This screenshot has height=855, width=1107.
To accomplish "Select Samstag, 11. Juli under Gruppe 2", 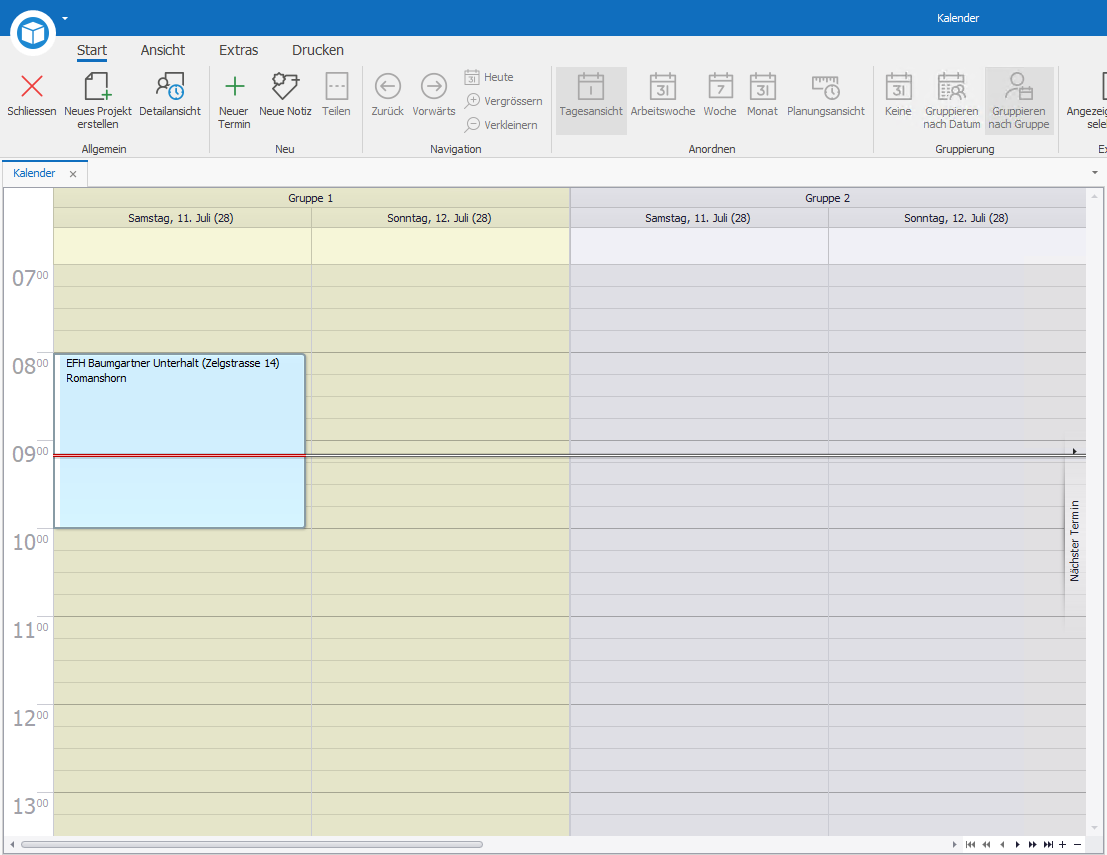I will [698, 218].
